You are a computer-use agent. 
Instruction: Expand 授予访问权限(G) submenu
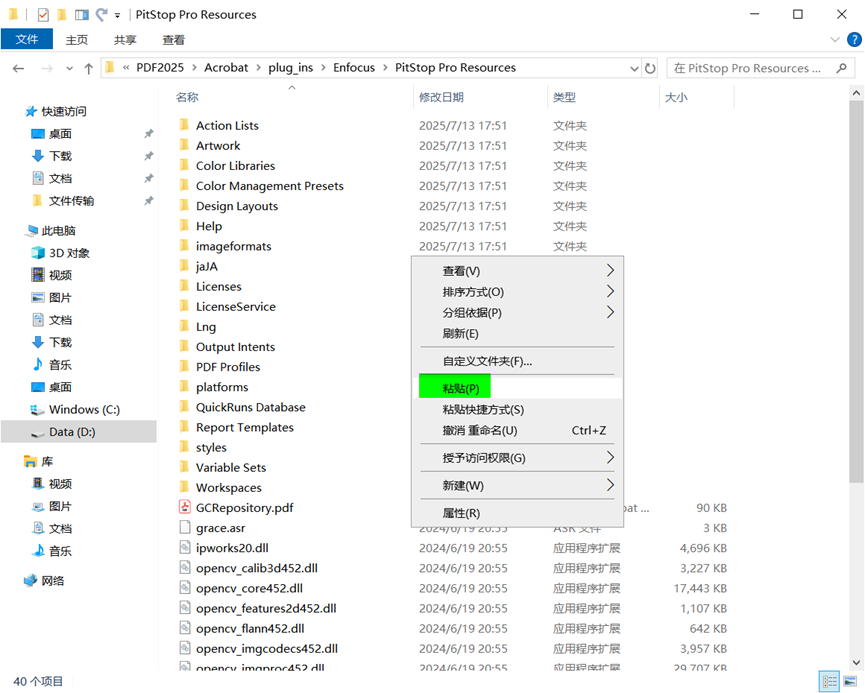(x=517, y=458)
